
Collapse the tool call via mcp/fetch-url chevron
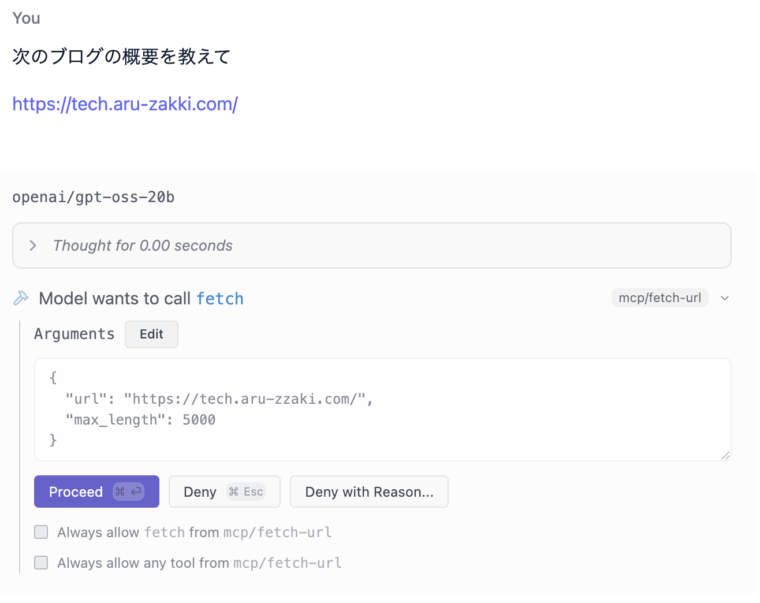pyautogui.click(x=724, y=298)
